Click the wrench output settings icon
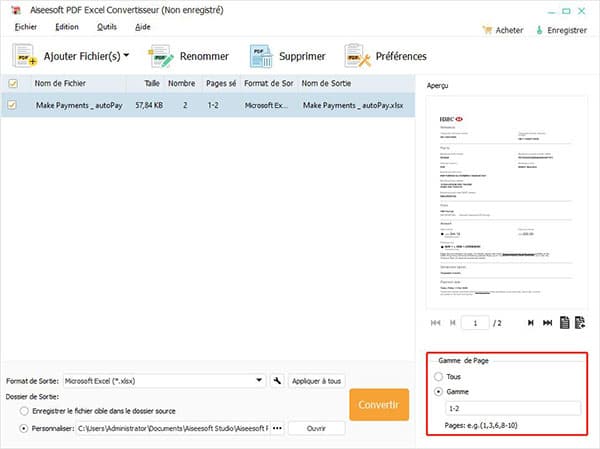Image resolution: width=600 pixels, height=449 pixels. click(x=277, y=381)
